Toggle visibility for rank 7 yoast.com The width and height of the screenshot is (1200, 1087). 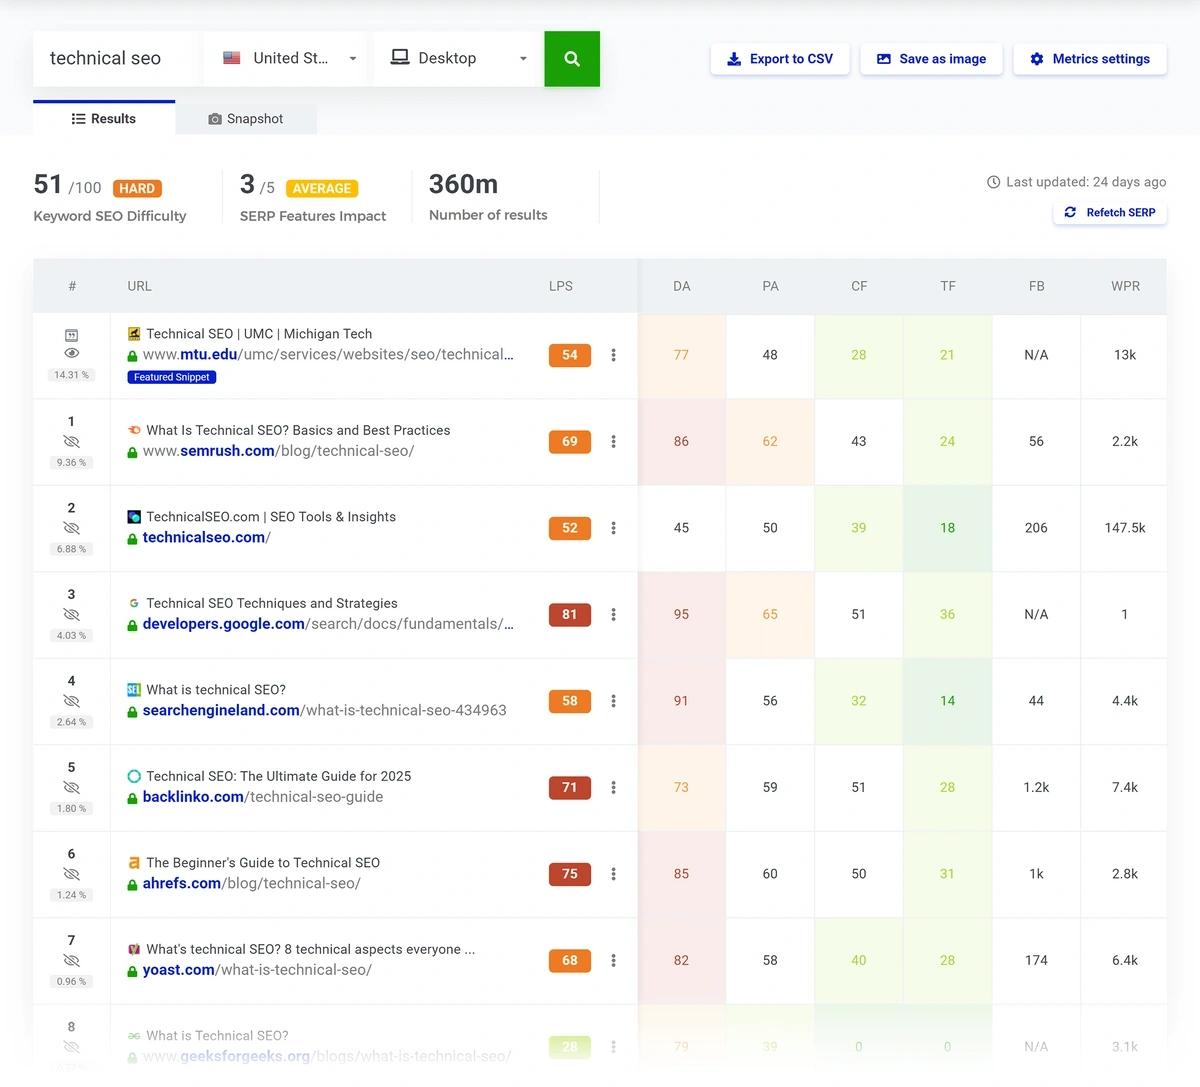coord(71,960)
